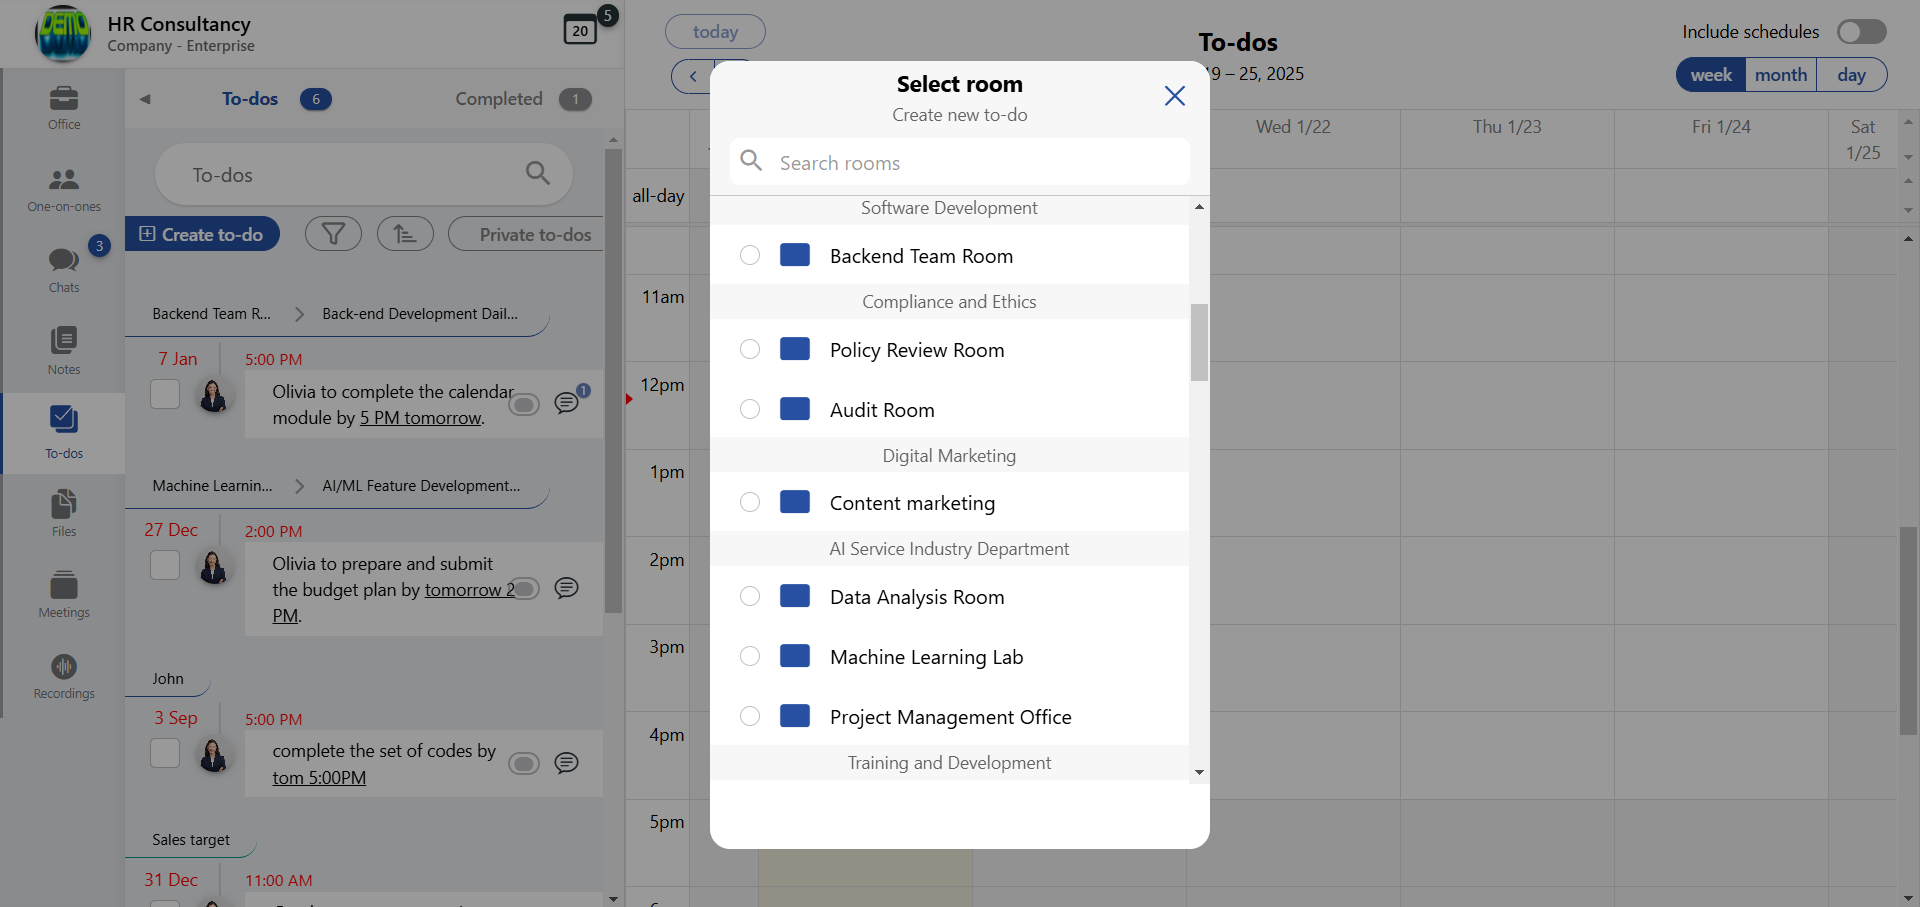Open the Recordings sidebar icon
This screenshot has height=907, width=1920.
[x=63, y=676]
